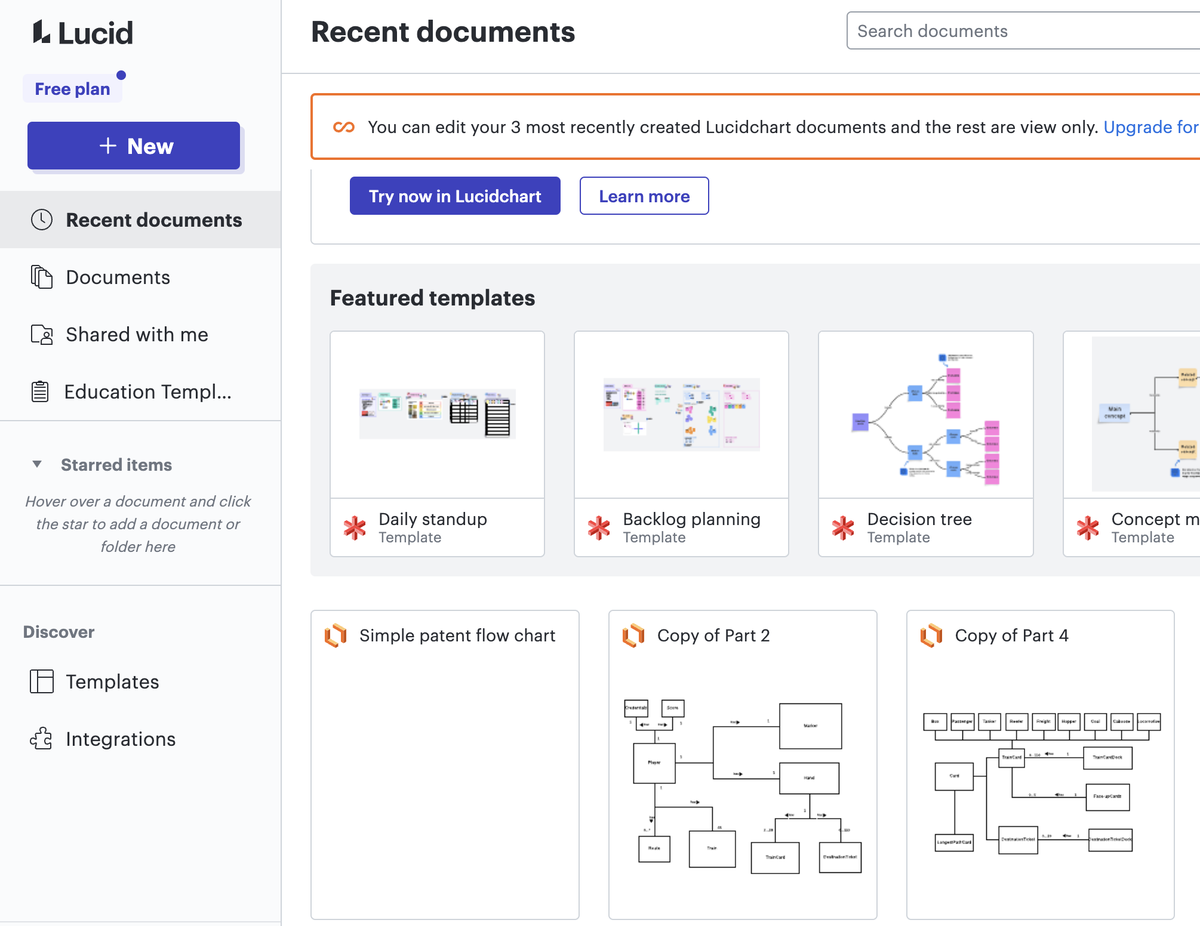The width and height of the screenshot is (1200, 926).
Task: Open the Decision tree template thumbnail
Action: 925,415
